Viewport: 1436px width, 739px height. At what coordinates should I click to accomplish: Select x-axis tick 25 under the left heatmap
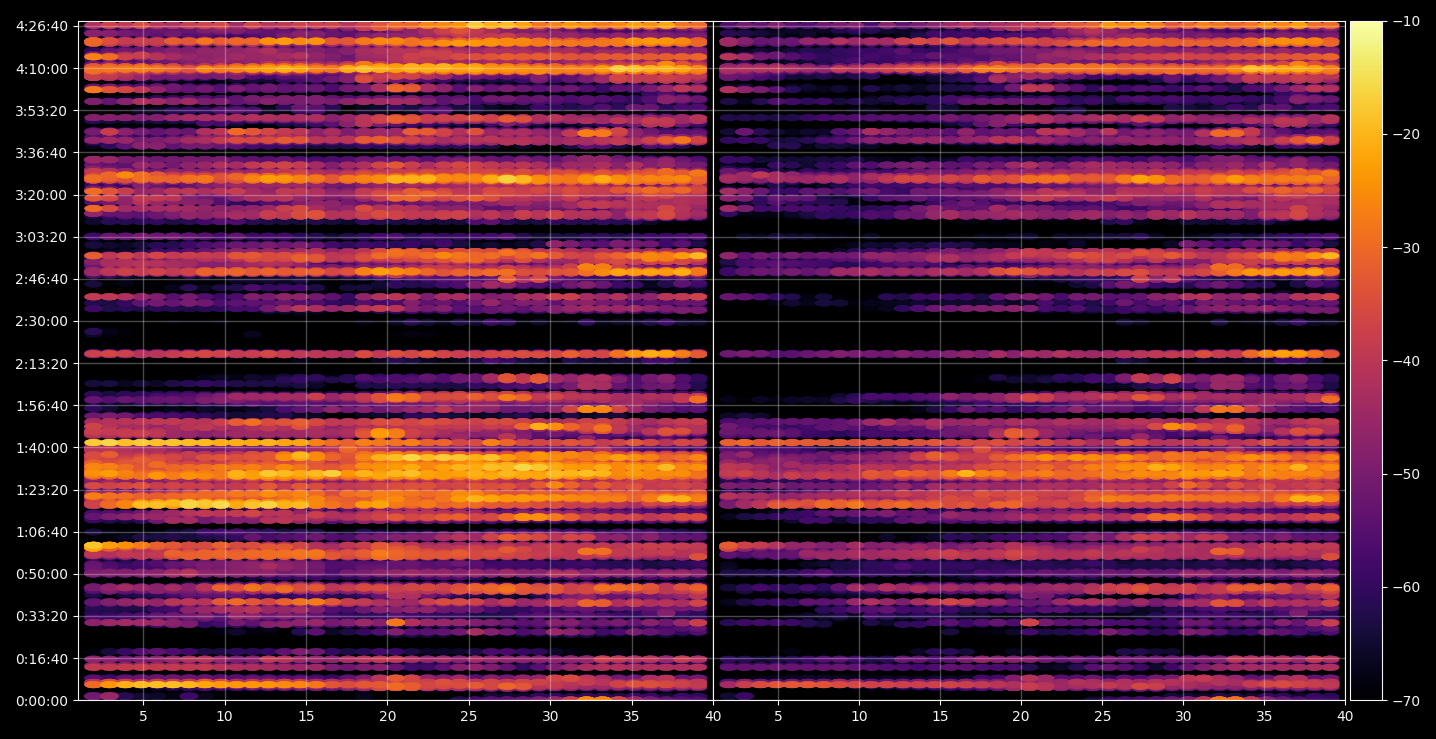point(469,716)
